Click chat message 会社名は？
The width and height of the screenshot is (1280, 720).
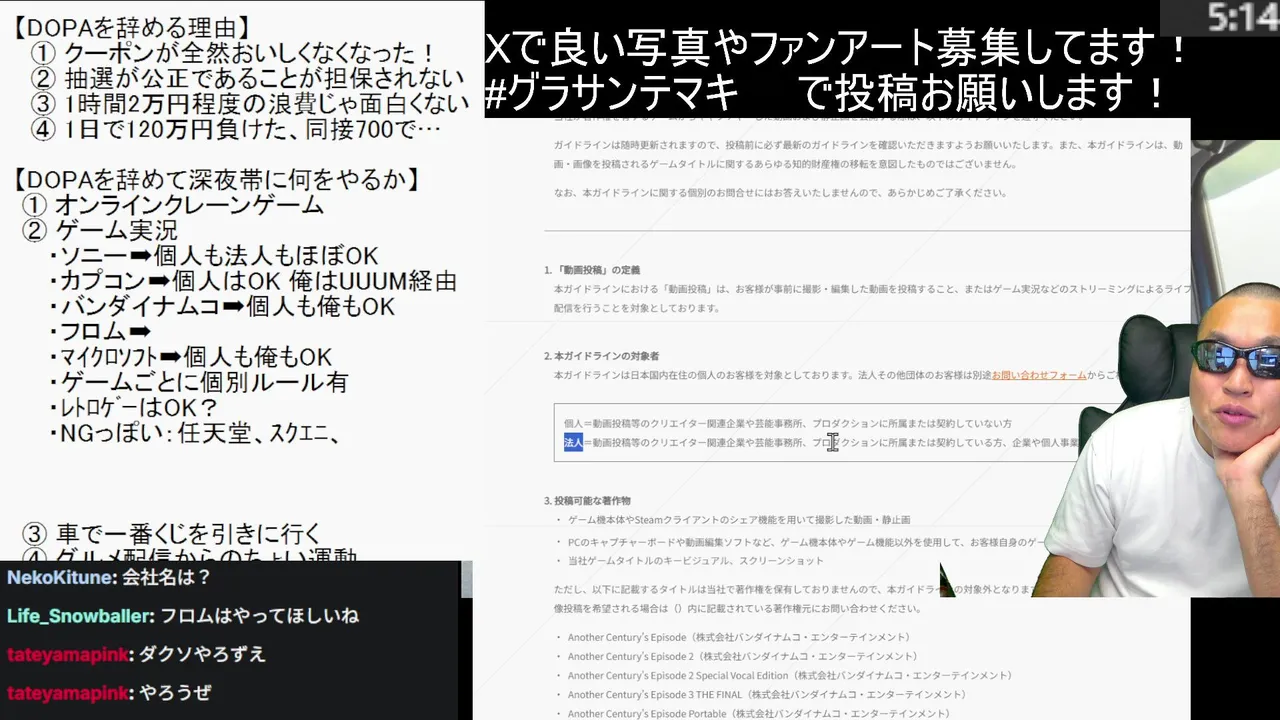point(165,577)
